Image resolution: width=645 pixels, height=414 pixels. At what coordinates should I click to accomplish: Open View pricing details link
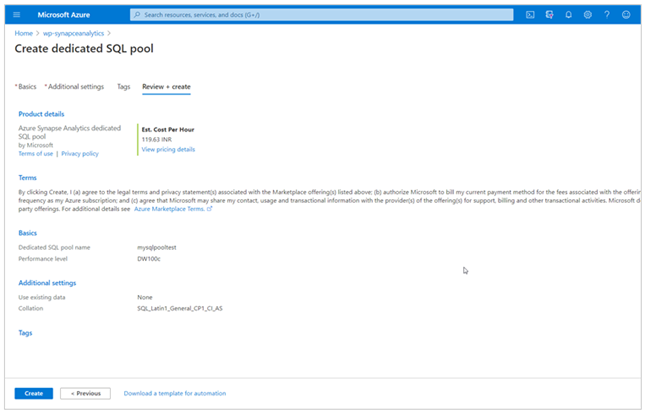tap(168, 149)
